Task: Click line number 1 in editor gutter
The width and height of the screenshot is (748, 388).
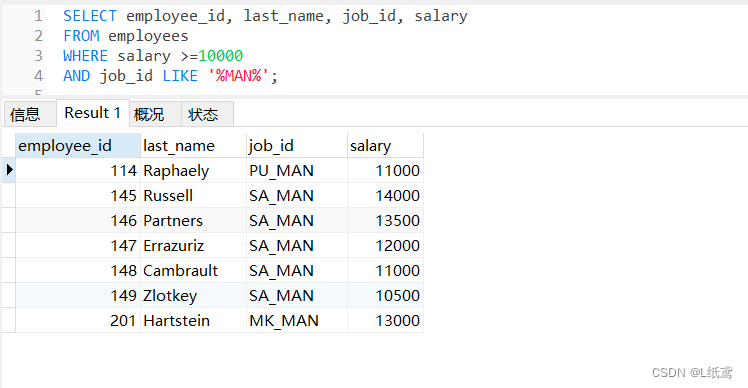Action: coord(39,16)
